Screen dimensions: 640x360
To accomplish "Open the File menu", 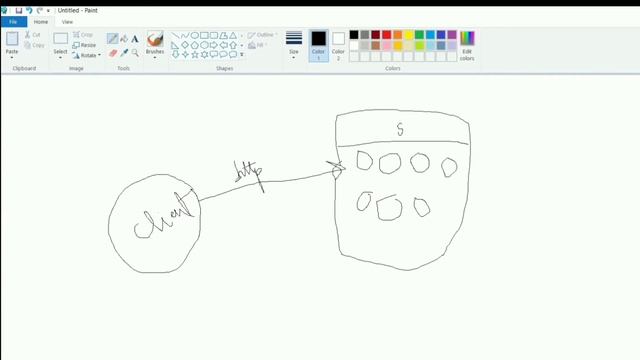I will tap(13, 22).
